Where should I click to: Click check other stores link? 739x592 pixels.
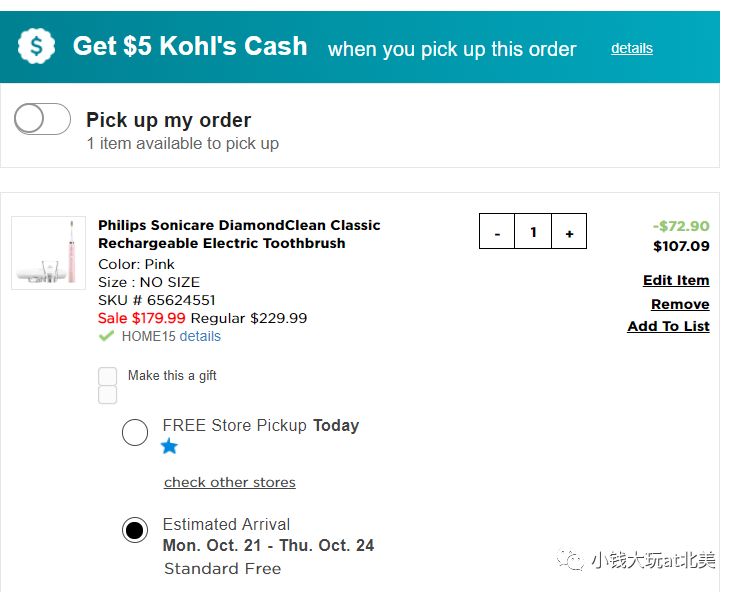pos(230,482)
